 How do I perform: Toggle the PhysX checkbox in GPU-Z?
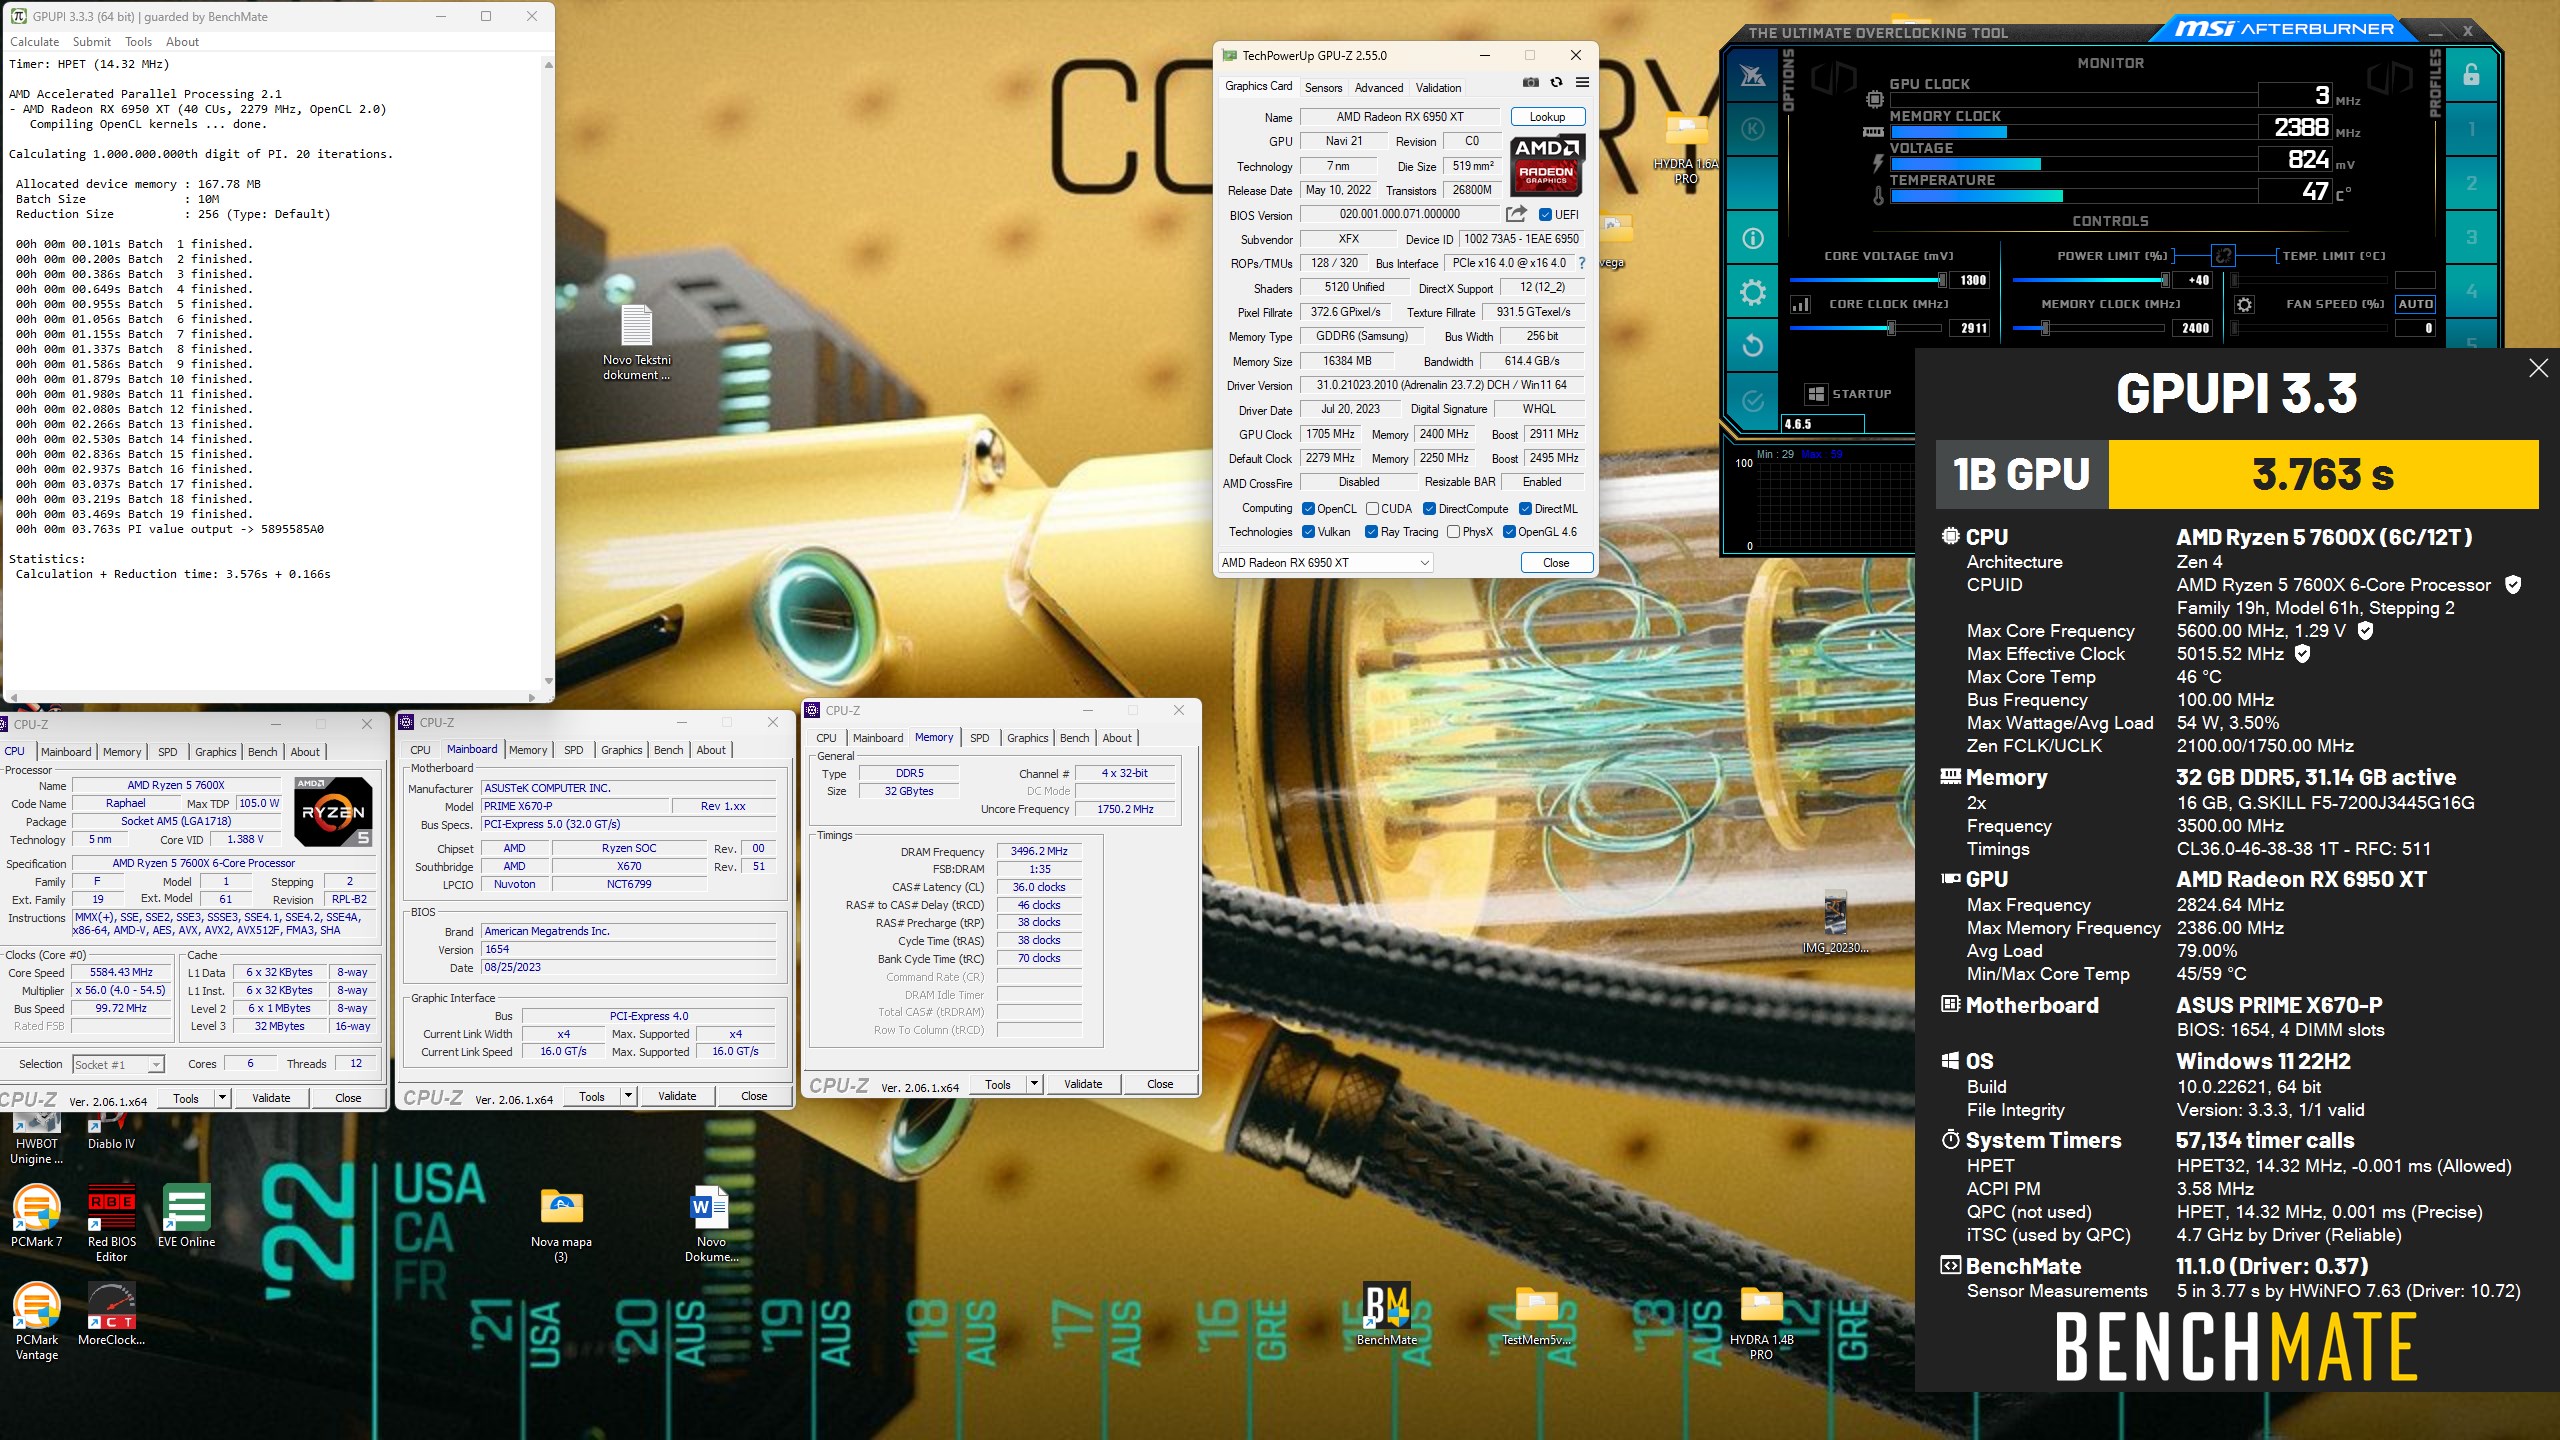[1453, 532]
